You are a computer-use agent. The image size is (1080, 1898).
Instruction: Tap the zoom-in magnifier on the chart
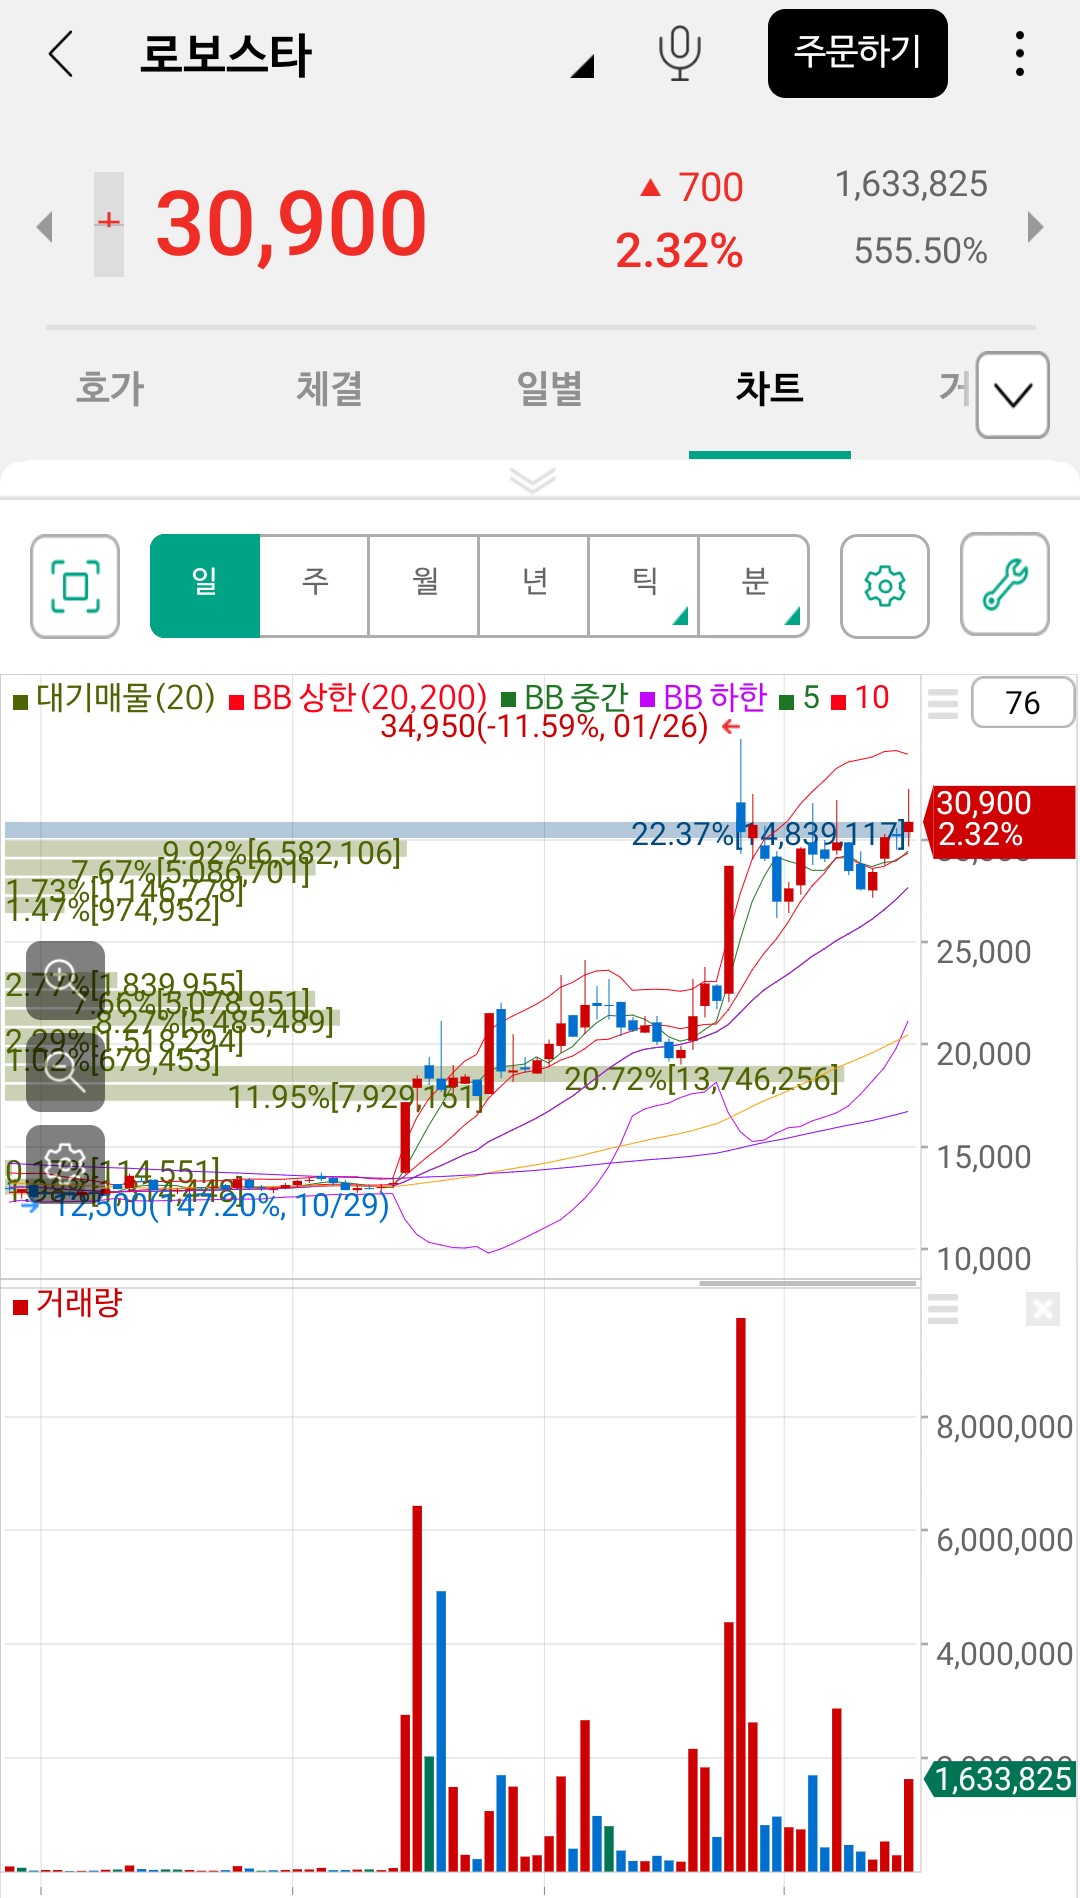(x=65, y=981)
